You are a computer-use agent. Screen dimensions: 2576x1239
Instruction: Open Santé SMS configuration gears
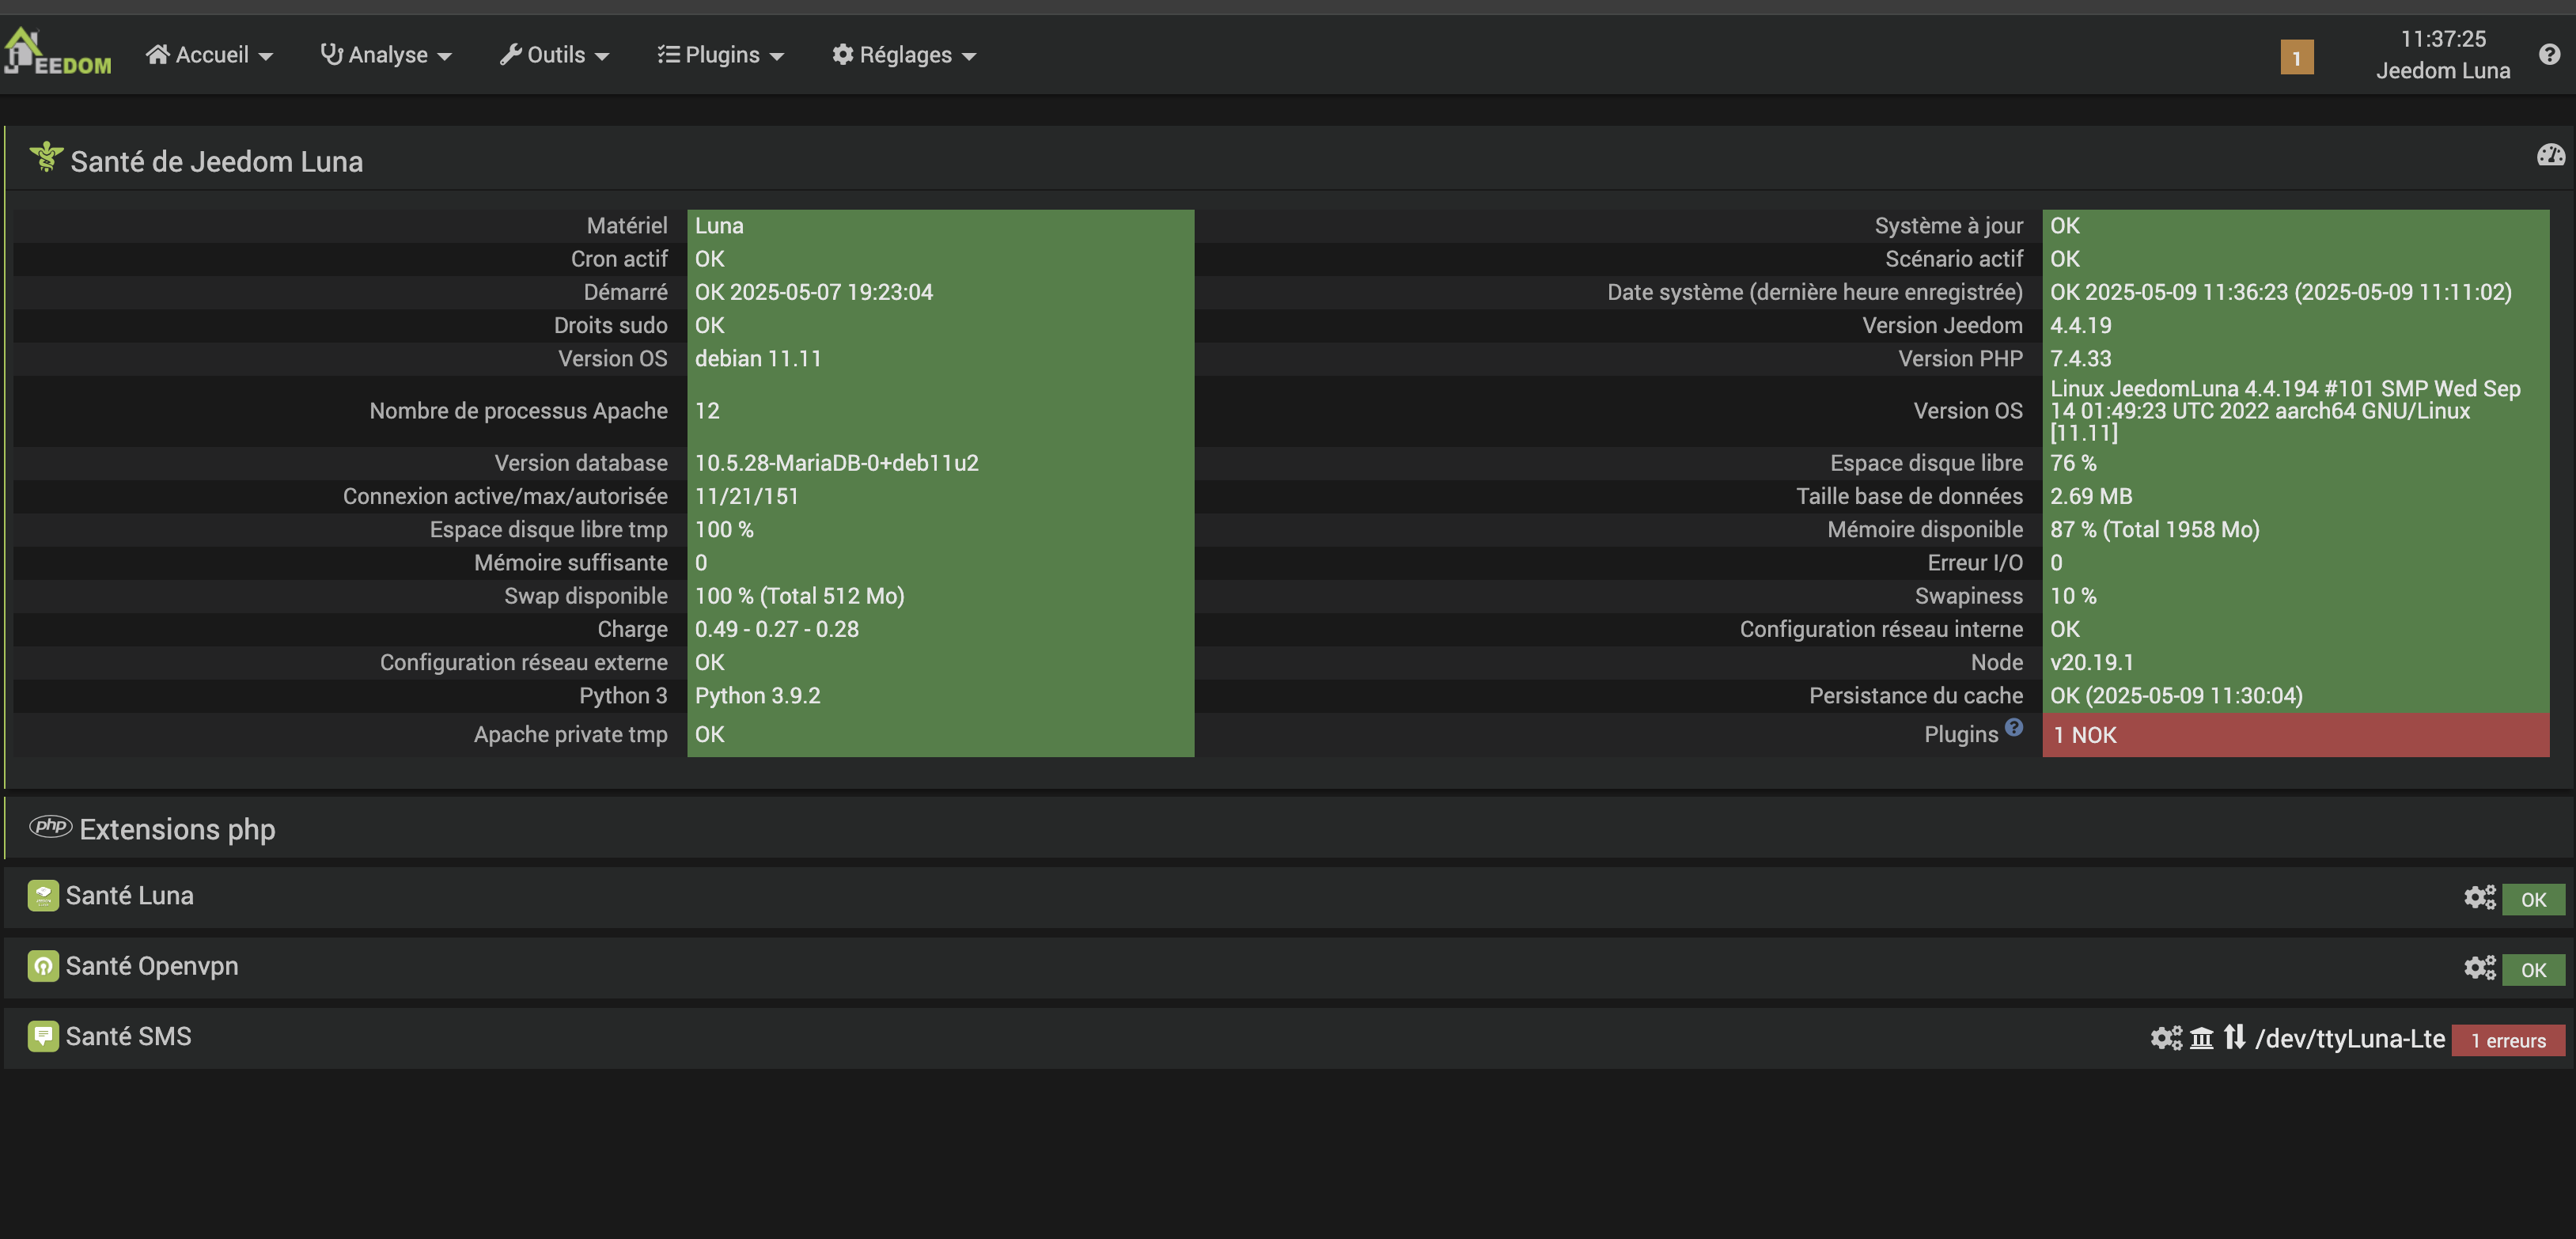pos(2166,1038)
